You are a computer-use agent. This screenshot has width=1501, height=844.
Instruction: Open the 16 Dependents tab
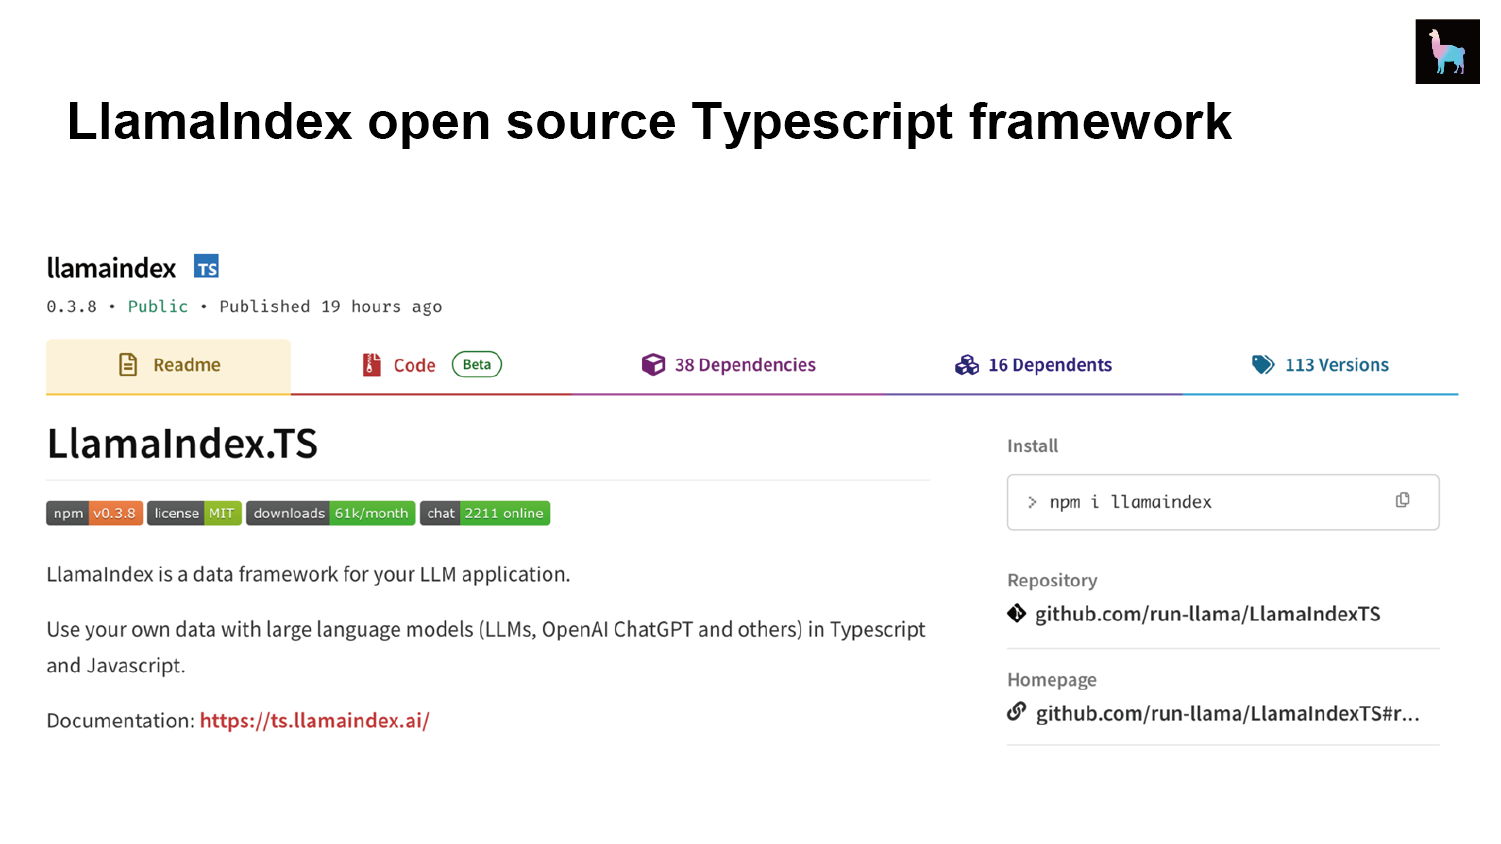tap(1033, 366)
